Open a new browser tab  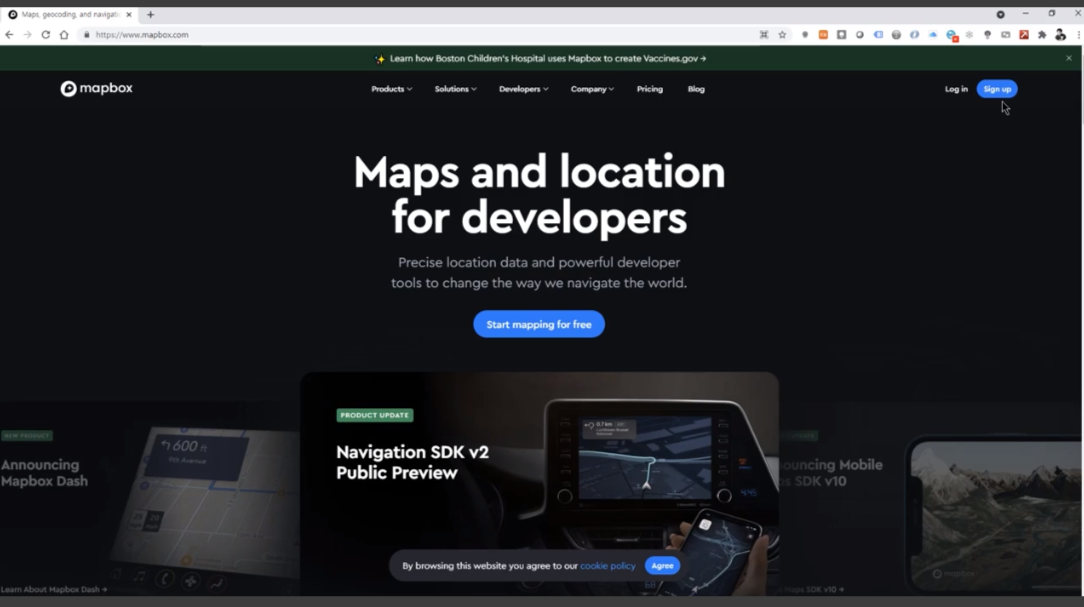click(x=151, y=15)
